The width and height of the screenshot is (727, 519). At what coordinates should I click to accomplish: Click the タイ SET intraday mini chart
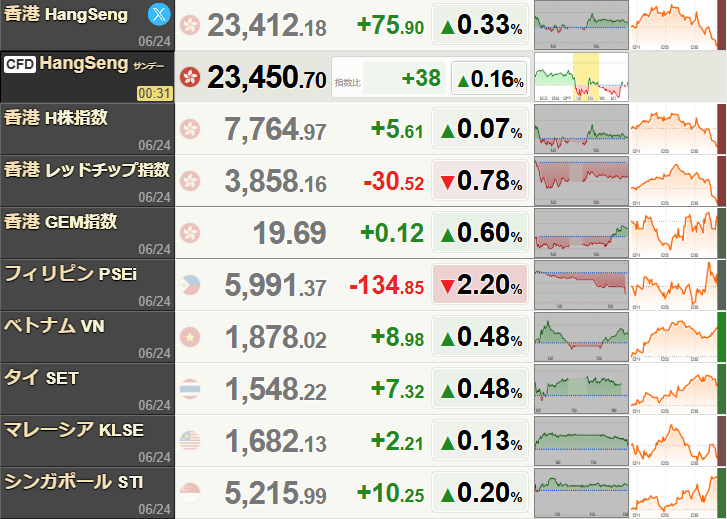click(x=581, y=389)
